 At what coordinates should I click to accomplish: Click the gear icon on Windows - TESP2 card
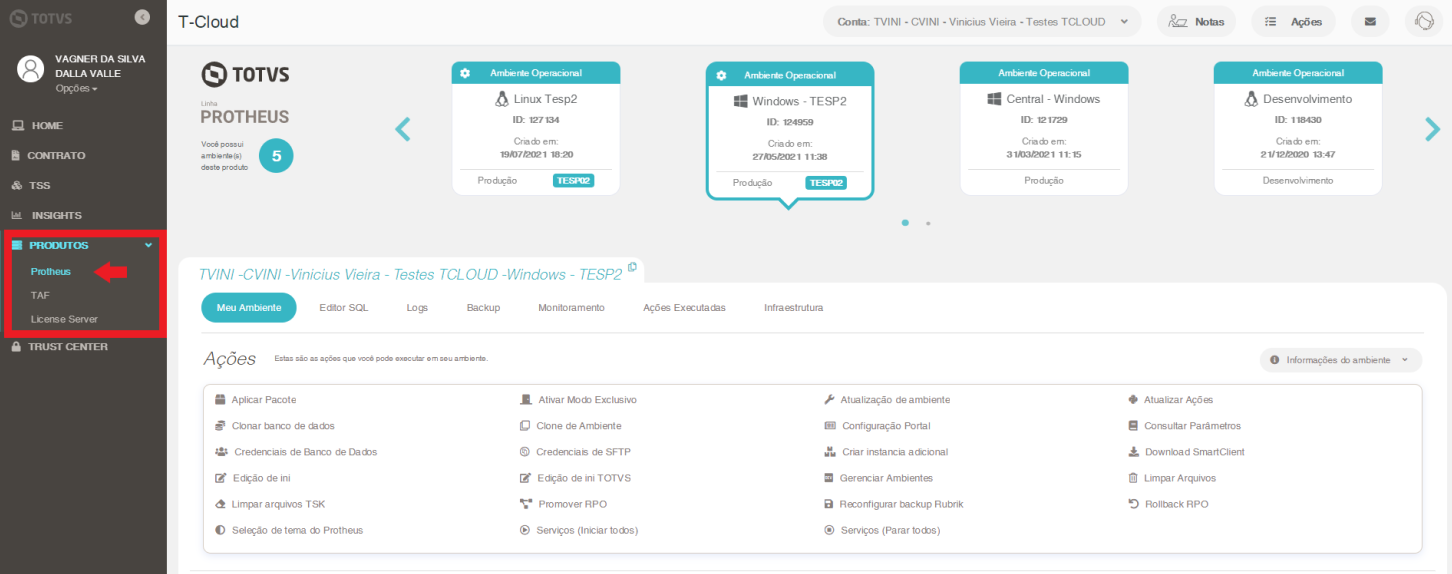point(719,75)
